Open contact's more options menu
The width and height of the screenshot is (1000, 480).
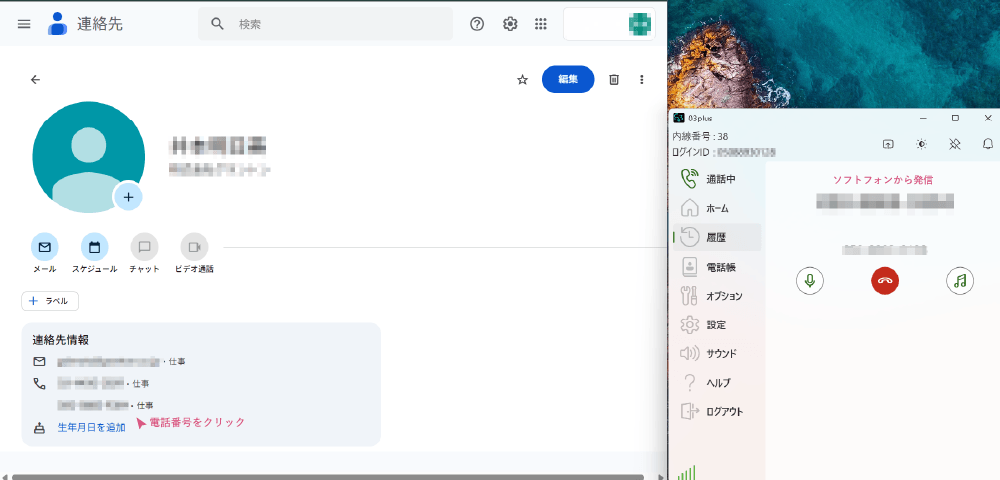[x=642, y=80]
